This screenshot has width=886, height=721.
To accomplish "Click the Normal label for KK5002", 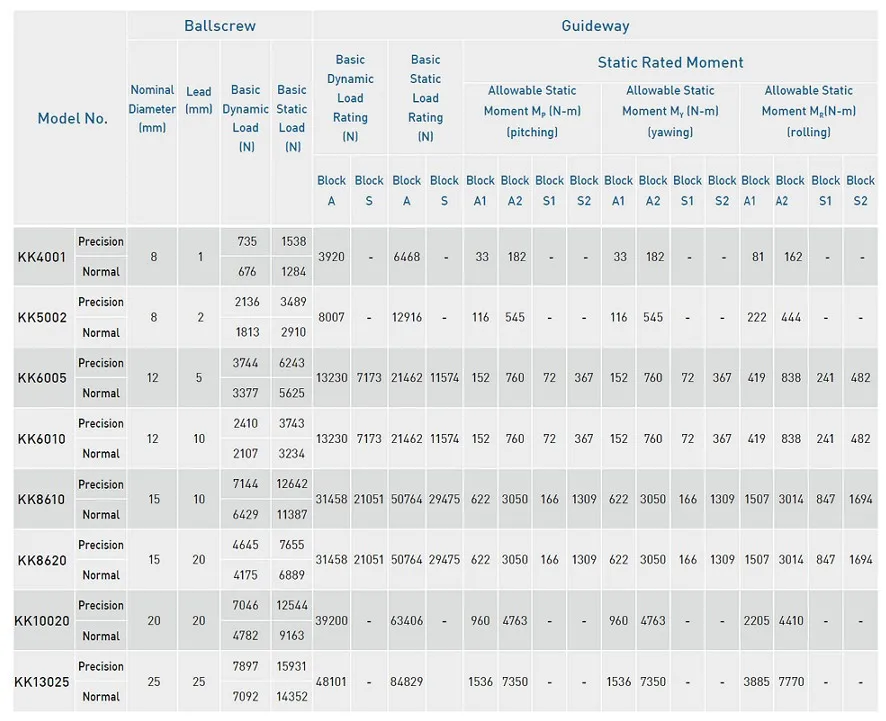I will tap(101, 333).
